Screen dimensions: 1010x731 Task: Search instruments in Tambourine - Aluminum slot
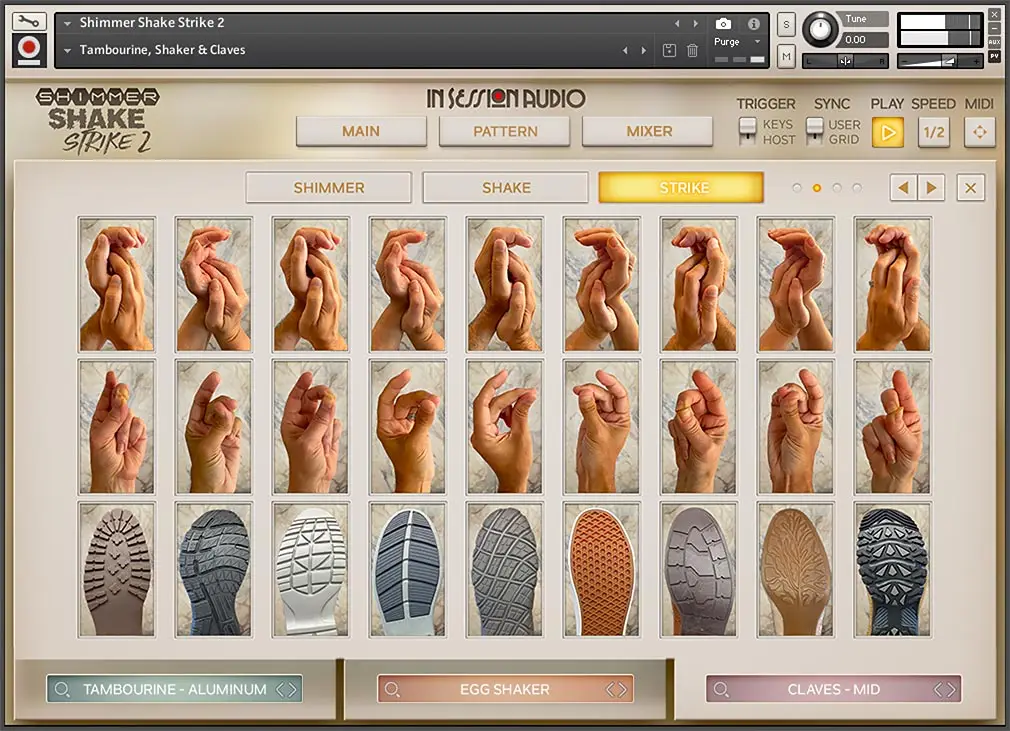(62, 690)
